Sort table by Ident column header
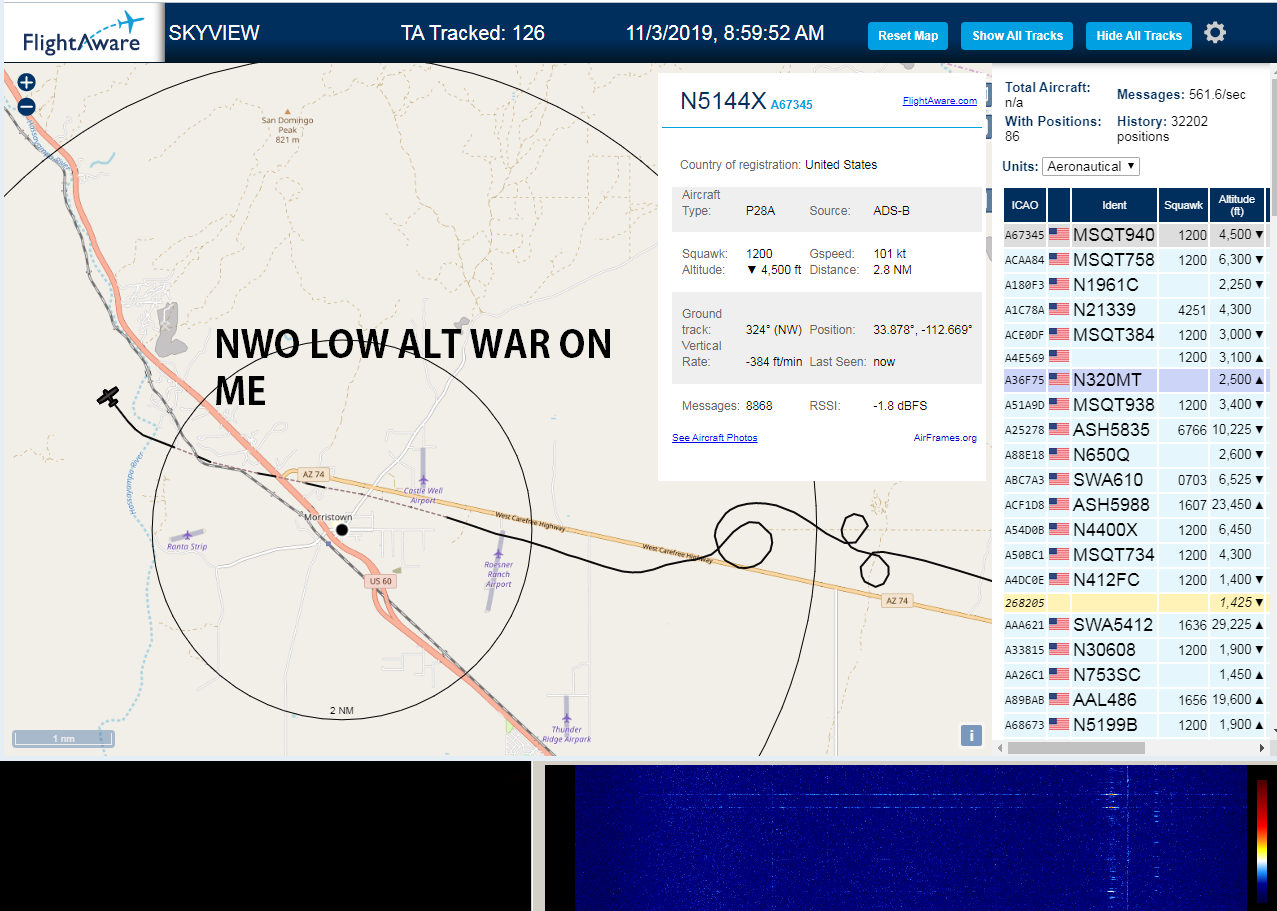Viewport: 1277px width, 911px height. coord(1114,205)
